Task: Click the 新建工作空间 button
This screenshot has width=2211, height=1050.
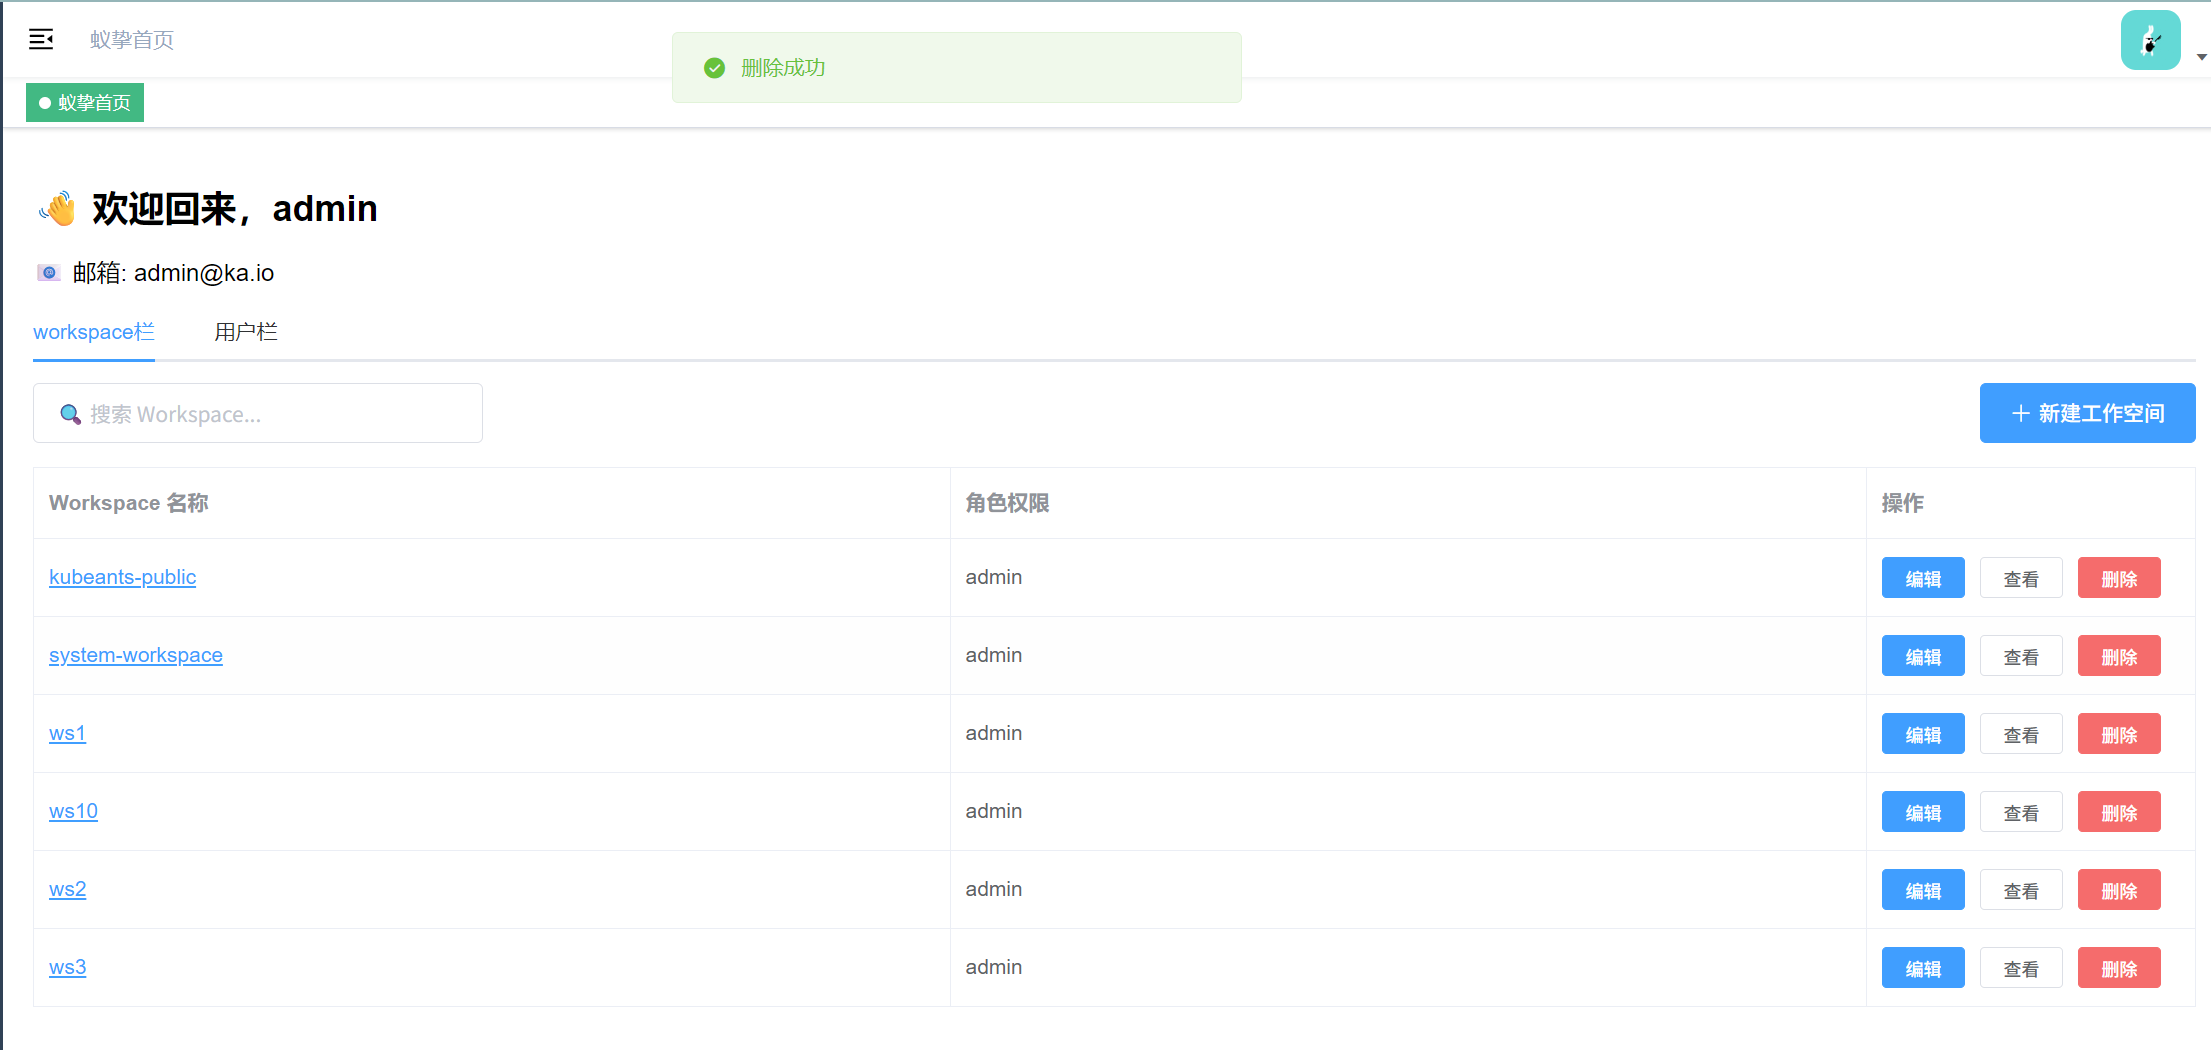Action: click(2087, 413)
